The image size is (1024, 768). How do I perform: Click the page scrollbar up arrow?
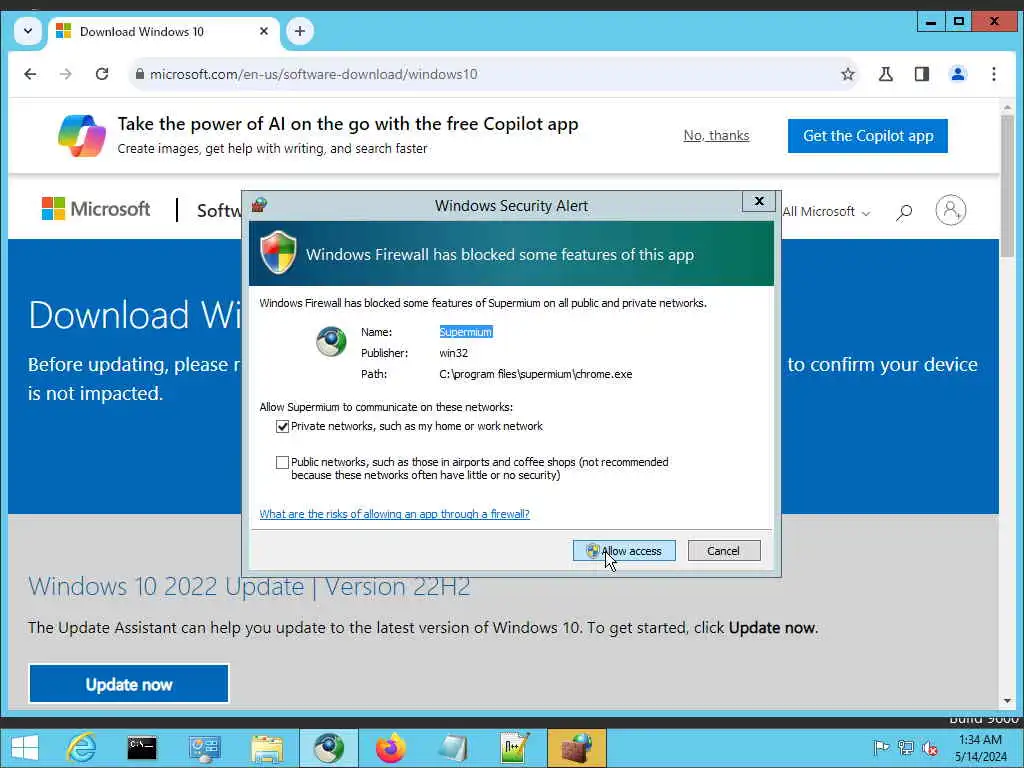coord(1007,106)
